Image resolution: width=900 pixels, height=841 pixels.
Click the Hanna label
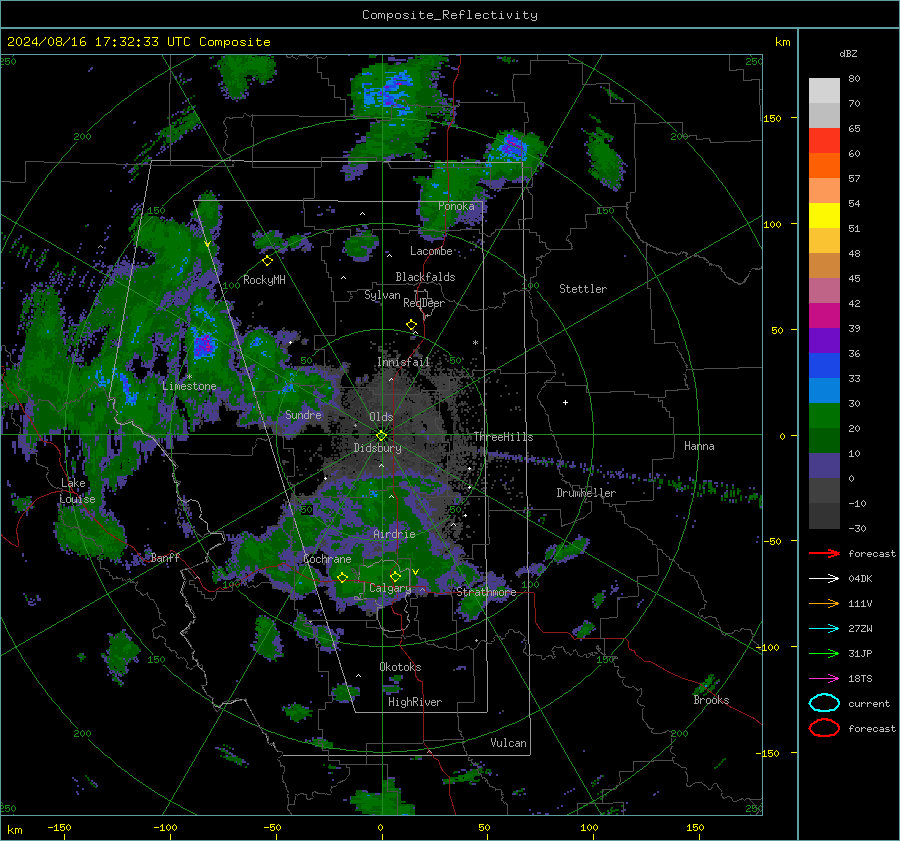pos(699,446)
